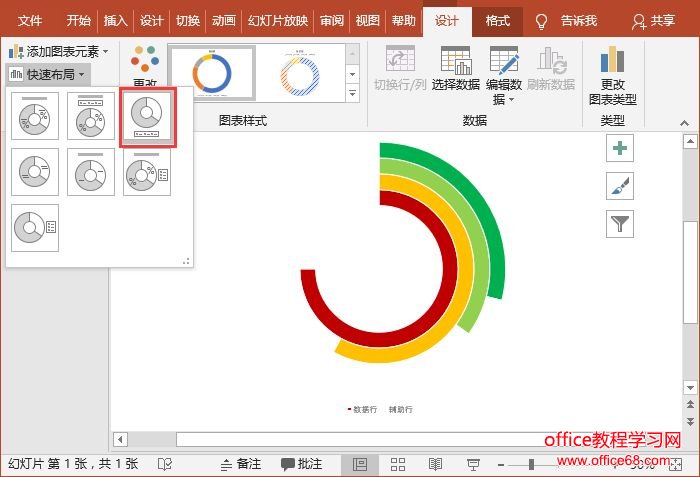
Task: Open the 幻灯片放映 tab
Action: pyautogui.click(x=278, y=21)
